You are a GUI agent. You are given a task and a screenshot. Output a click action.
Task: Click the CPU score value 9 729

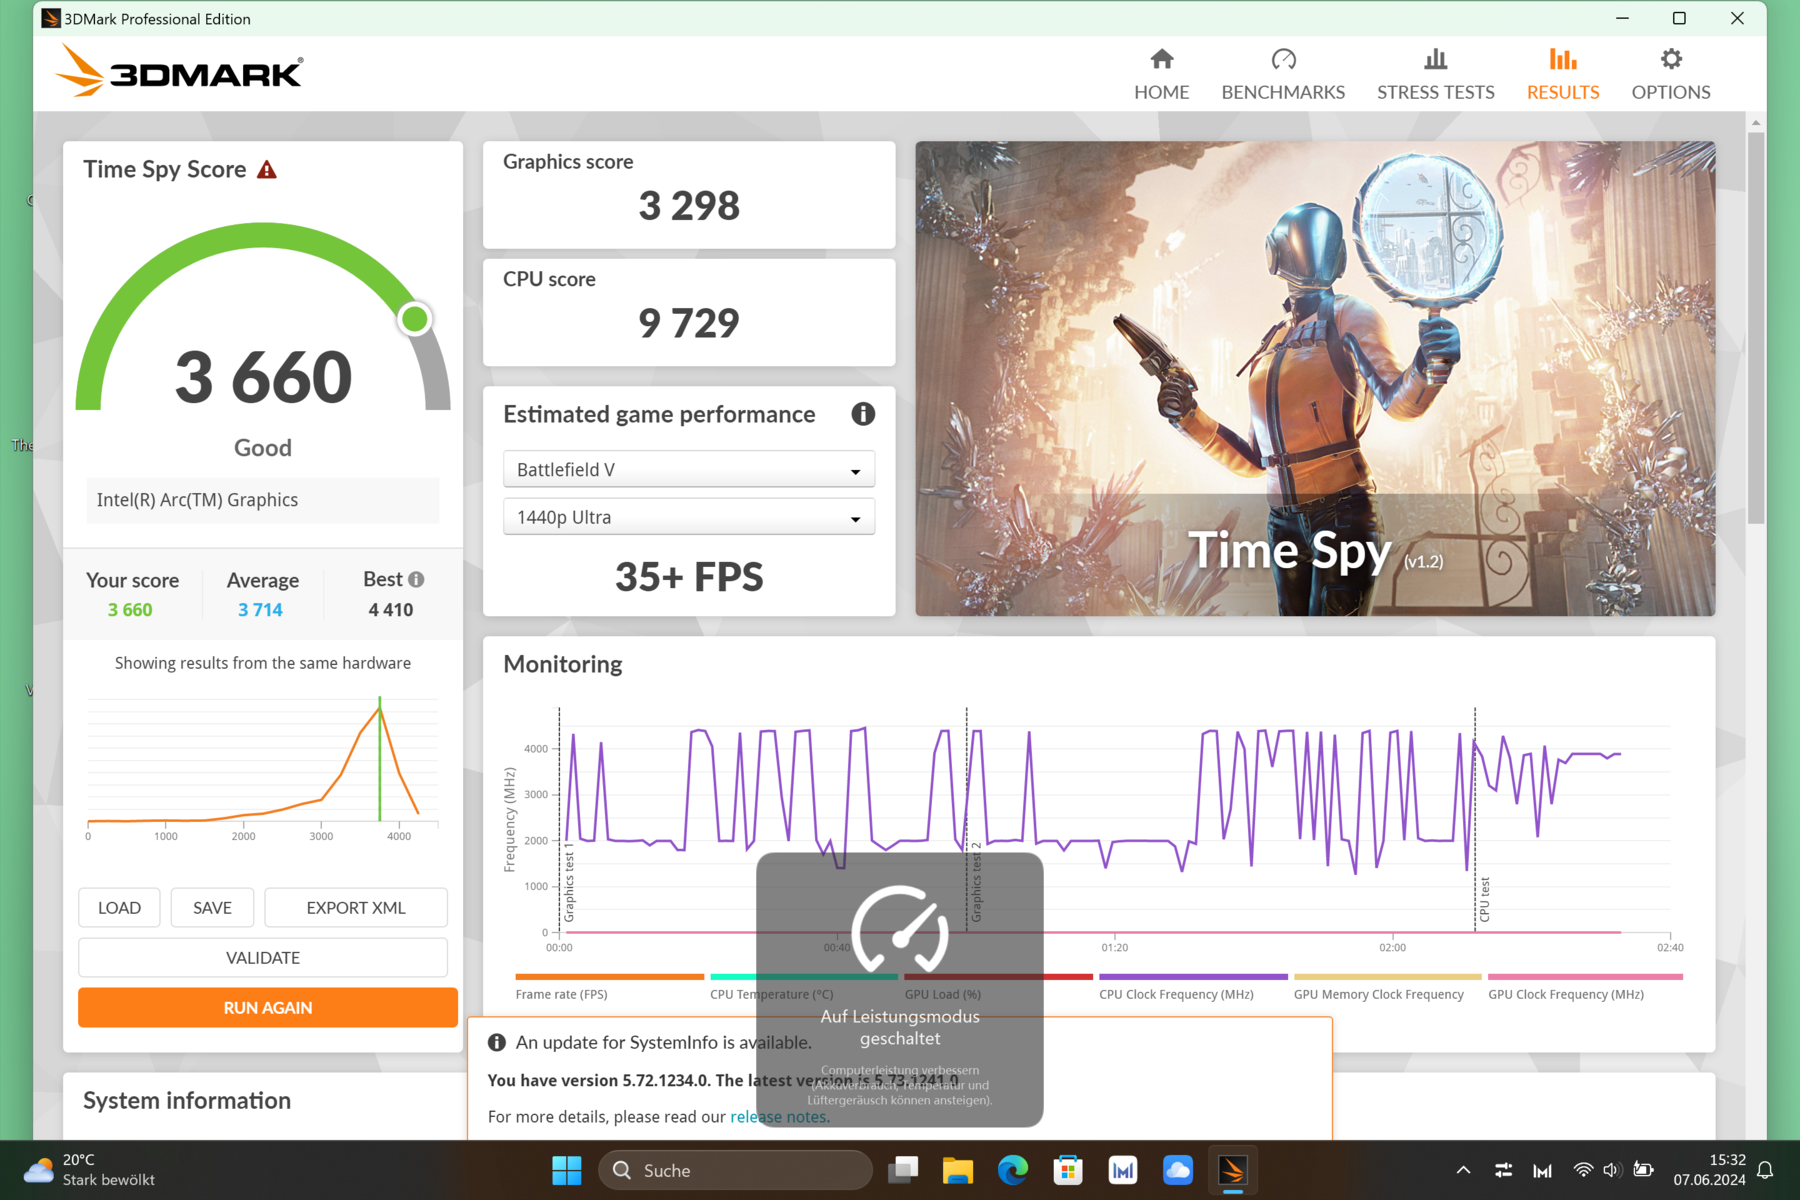(689, 323)
